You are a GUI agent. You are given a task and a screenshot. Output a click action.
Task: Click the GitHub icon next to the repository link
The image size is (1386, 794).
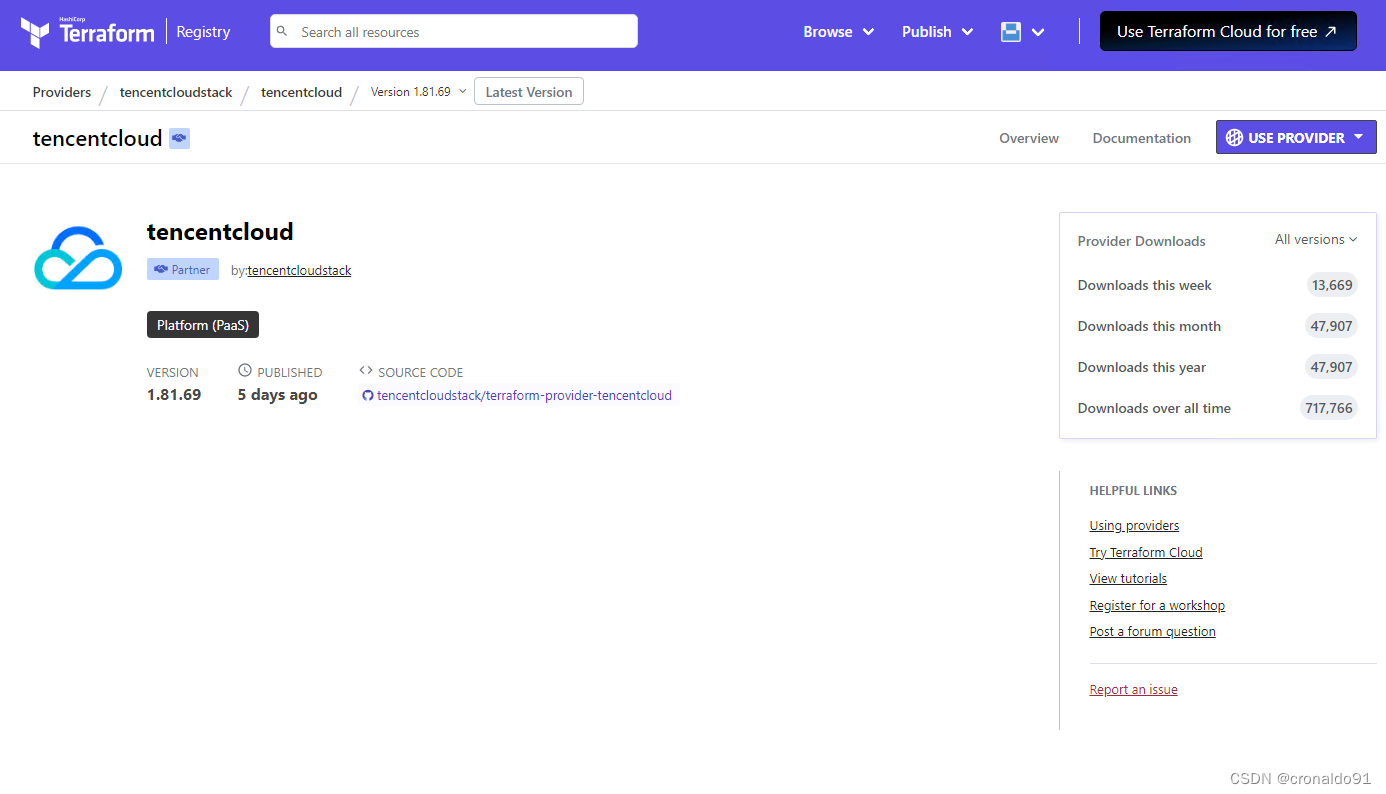[368, 395]
